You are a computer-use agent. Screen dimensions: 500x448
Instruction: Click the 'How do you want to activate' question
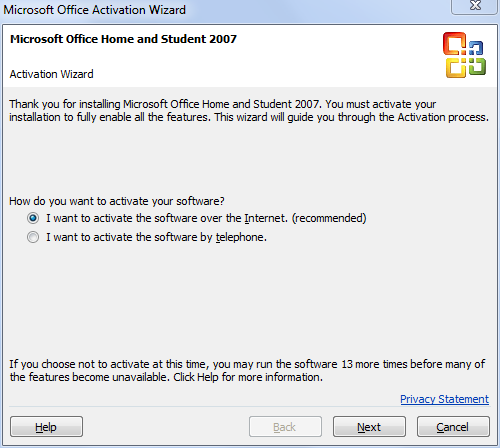pos(117,201)
